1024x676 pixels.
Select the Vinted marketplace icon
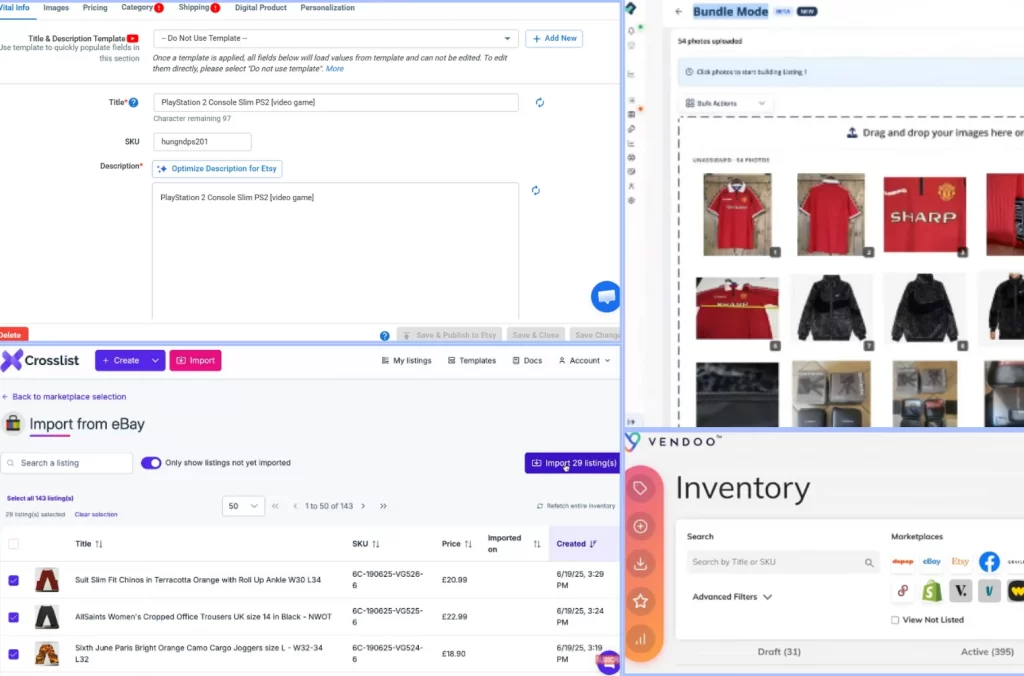[x=989, y=591]
